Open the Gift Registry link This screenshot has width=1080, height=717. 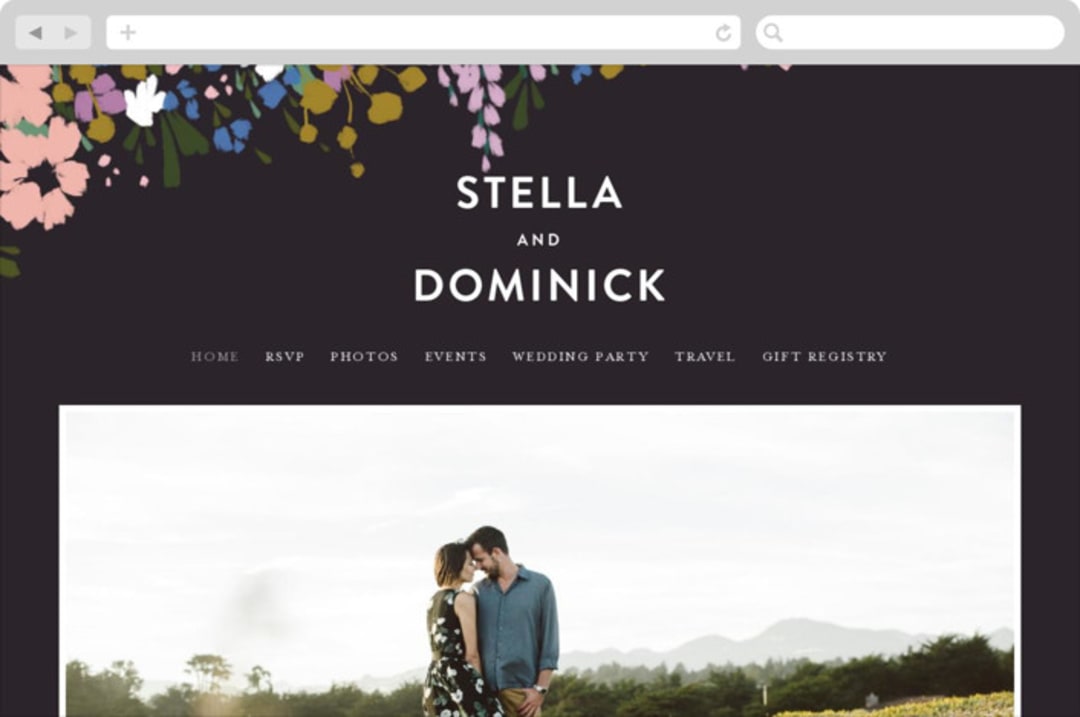click(x=824, y=357)
